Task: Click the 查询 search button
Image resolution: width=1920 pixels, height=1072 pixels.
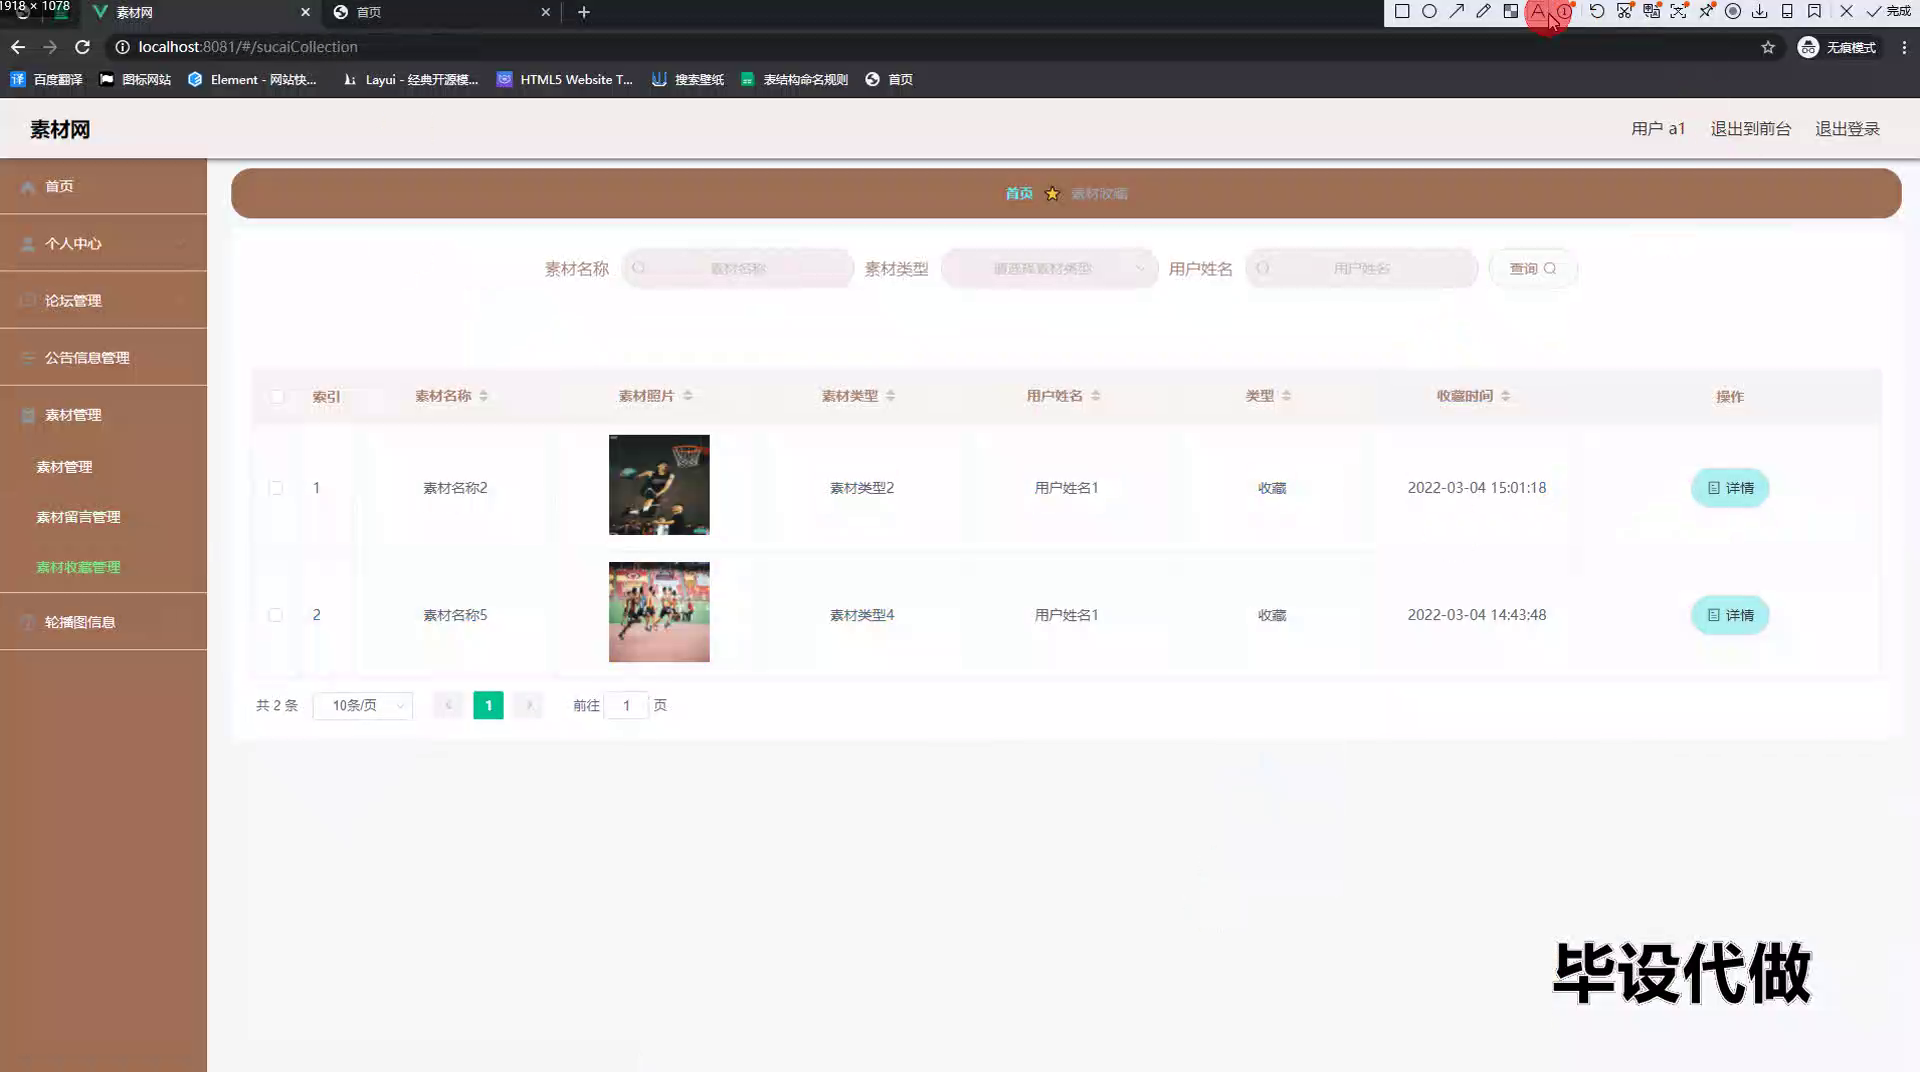Action: (1532, 268)
